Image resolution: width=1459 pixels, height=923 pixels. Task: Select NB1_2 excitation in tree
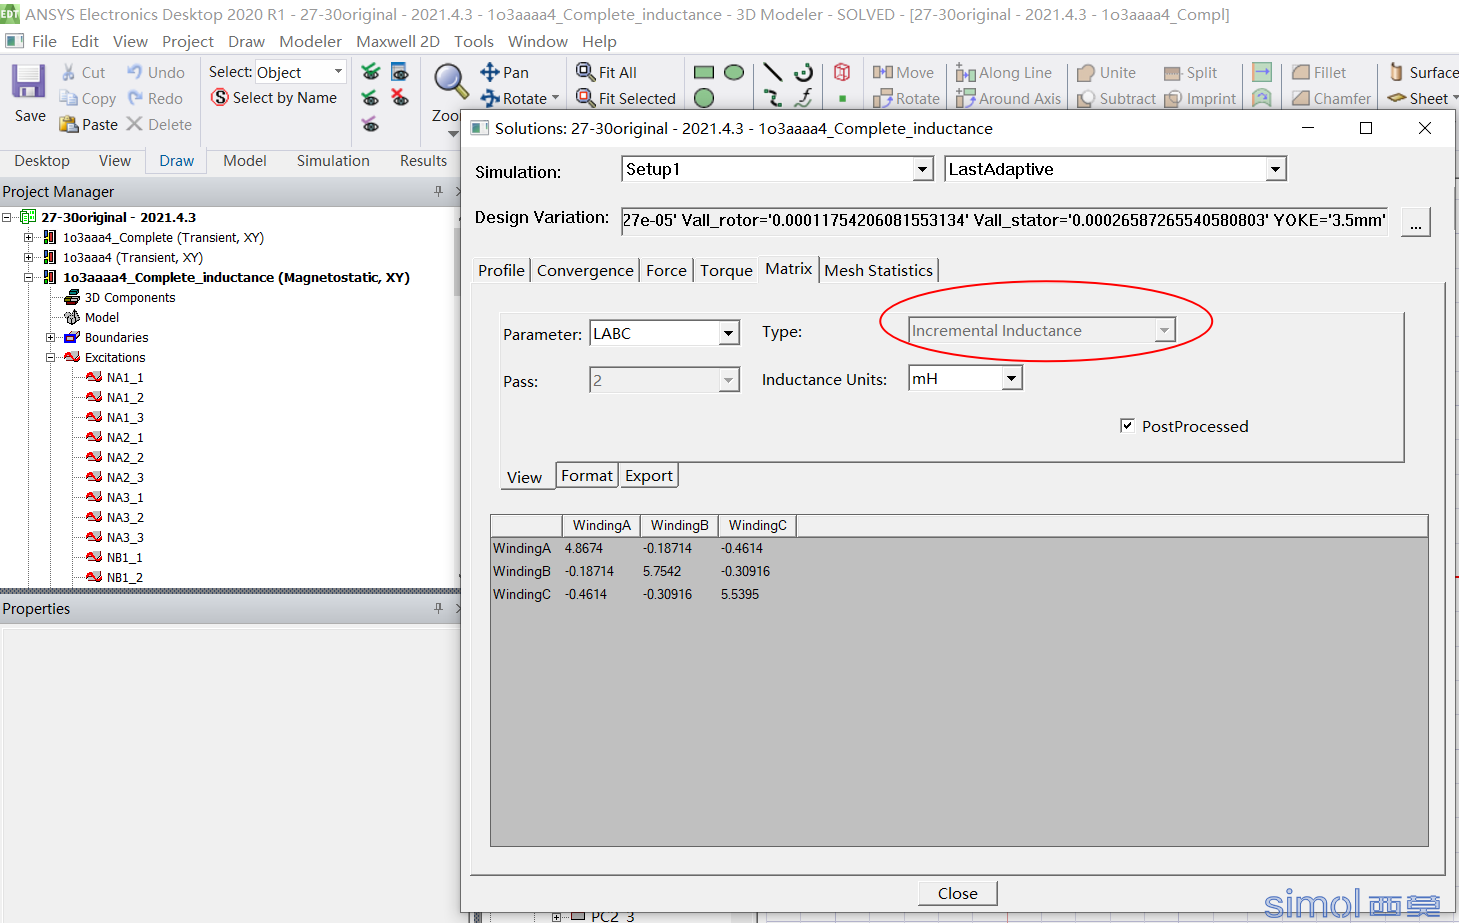[124, 577]
